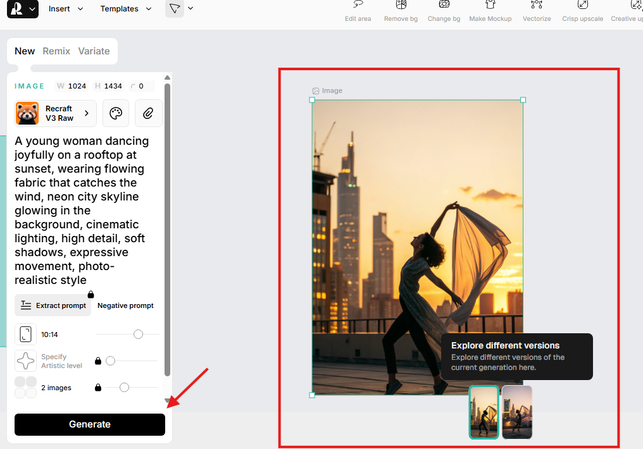The image size is (643, 449).
Task: Click the Change bg tool
Action: 444,11
